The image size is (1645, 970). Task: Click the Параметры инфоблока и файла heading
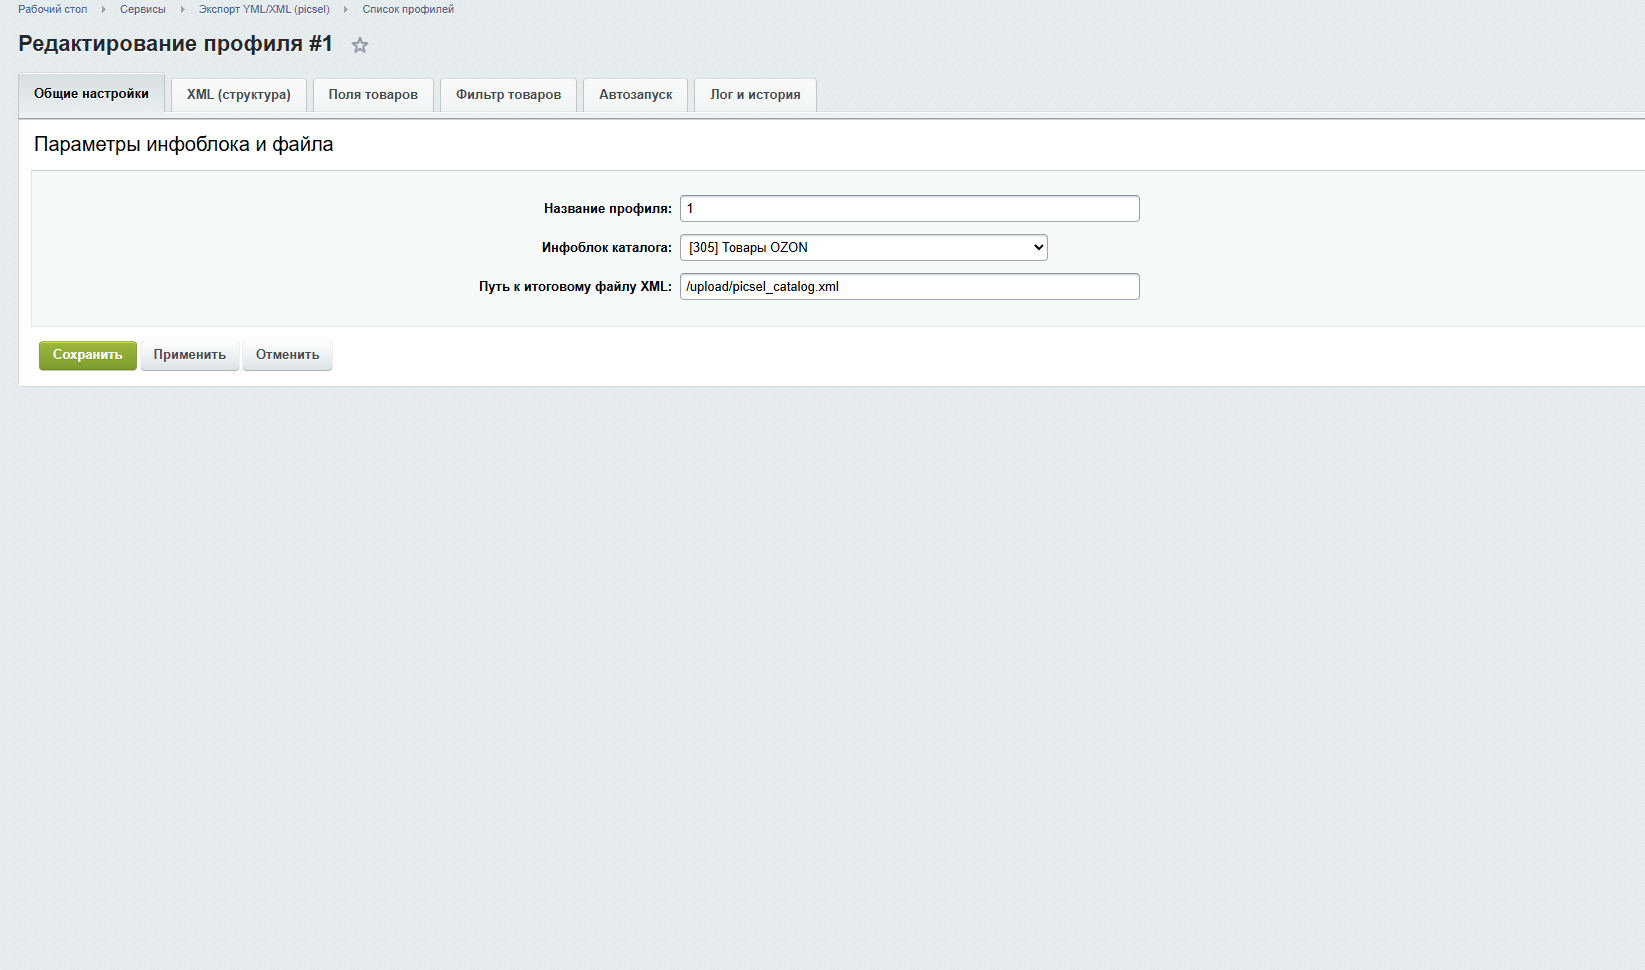[x=184, y=144]
